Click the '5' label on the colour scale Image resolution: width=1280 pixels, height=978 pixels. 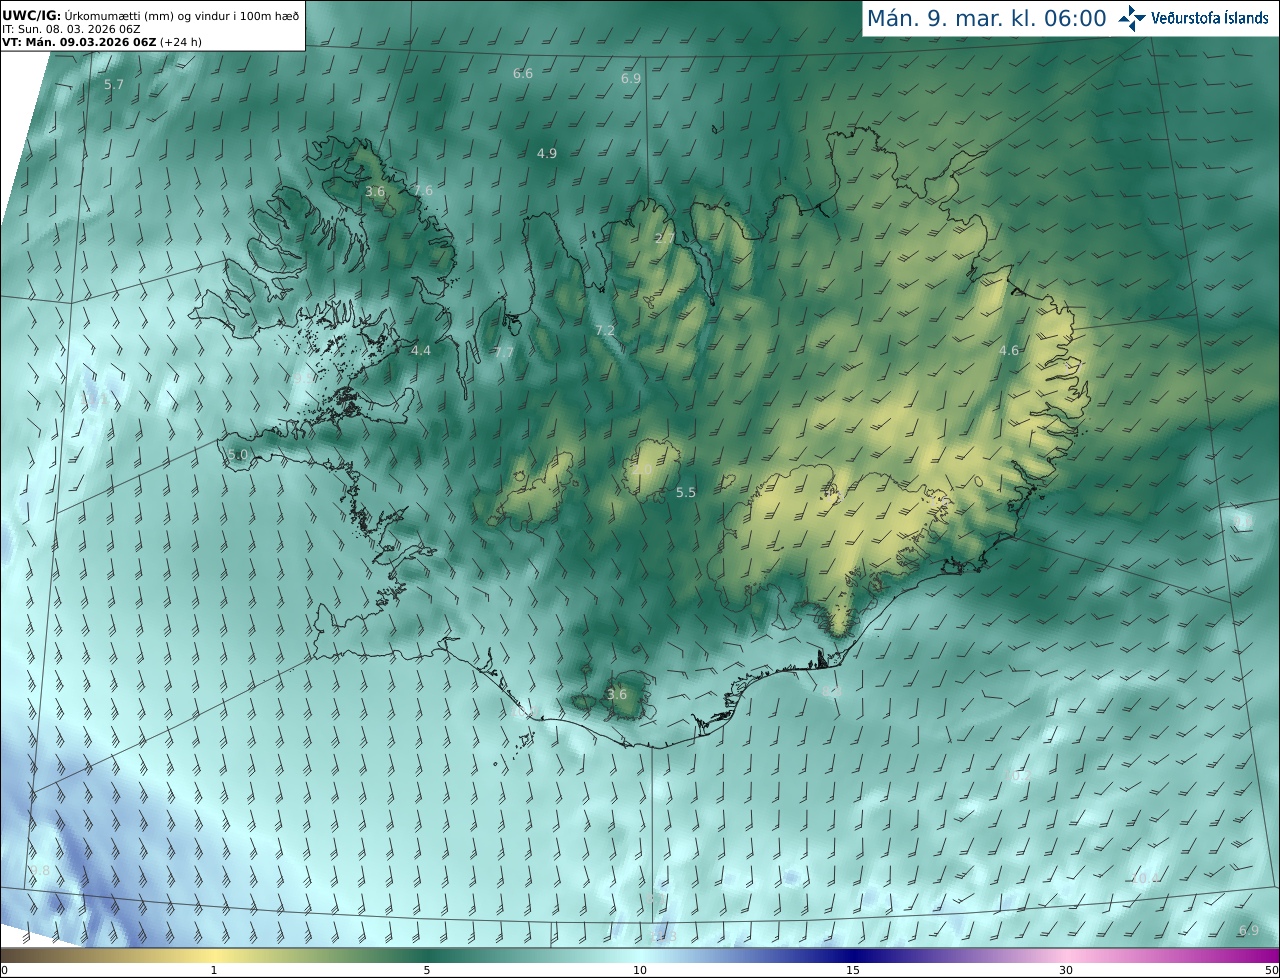point(427,970)
